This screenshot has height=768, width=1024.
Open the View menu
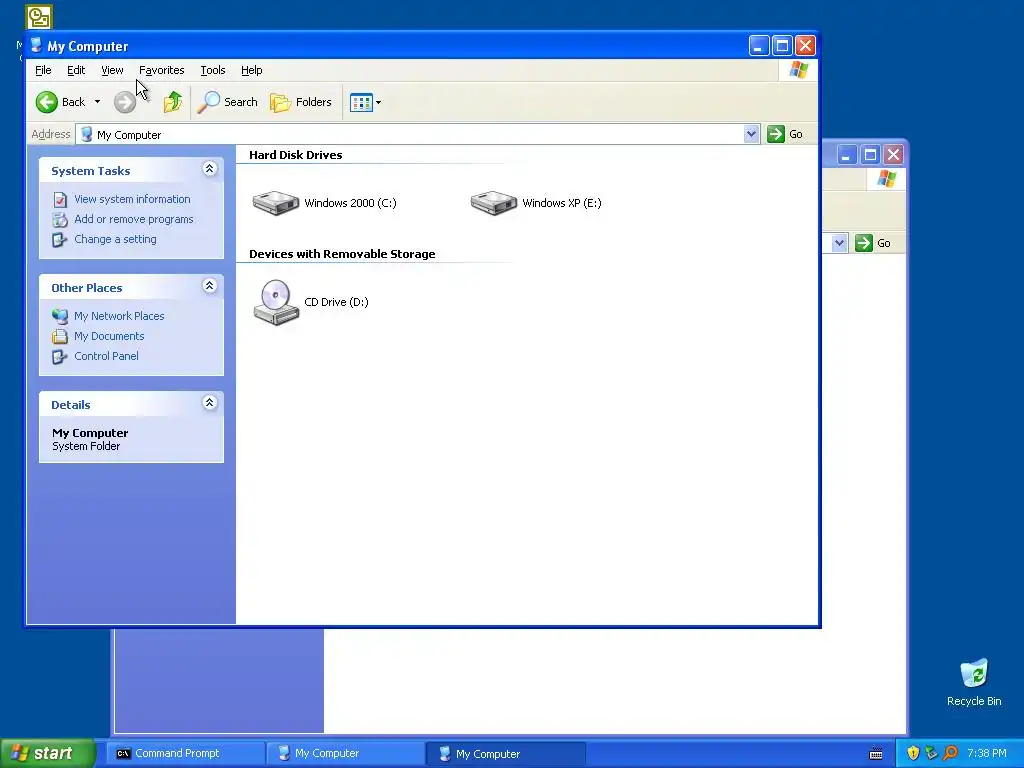112,70
